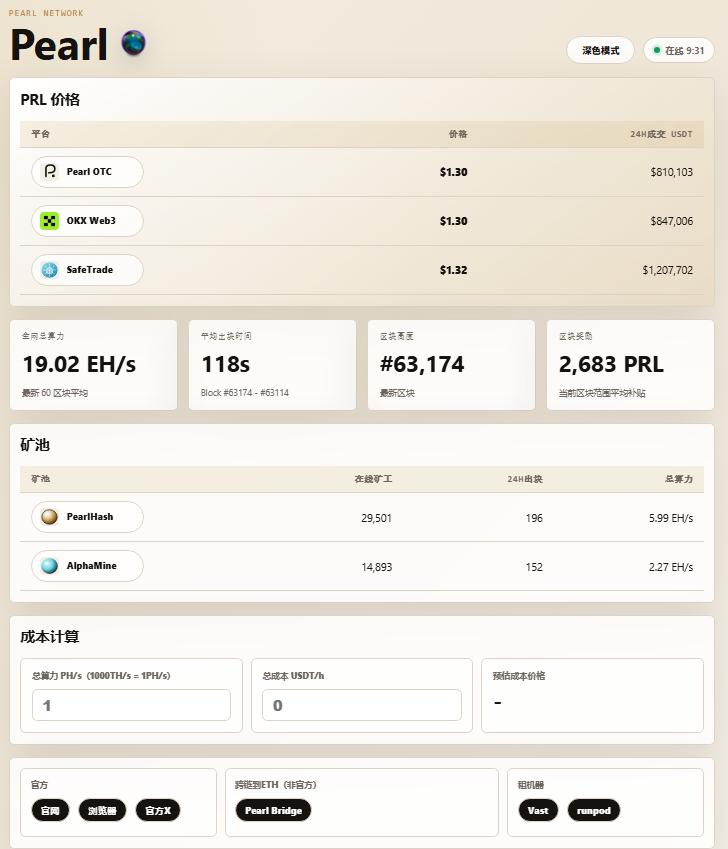
Task: Click the Block #63174 - #63114 text
Action: pyautogui.click(x=245, y=393)
